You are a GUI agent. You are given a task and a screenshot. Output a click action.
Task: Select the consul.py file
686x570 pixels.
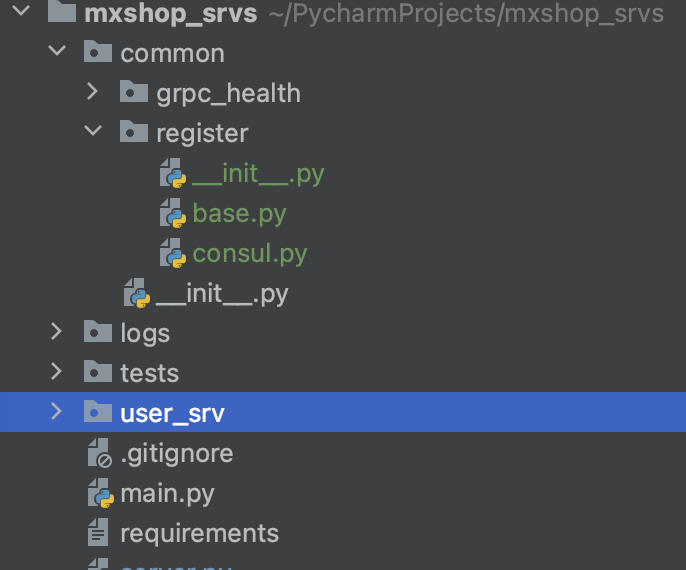(250, 253)
